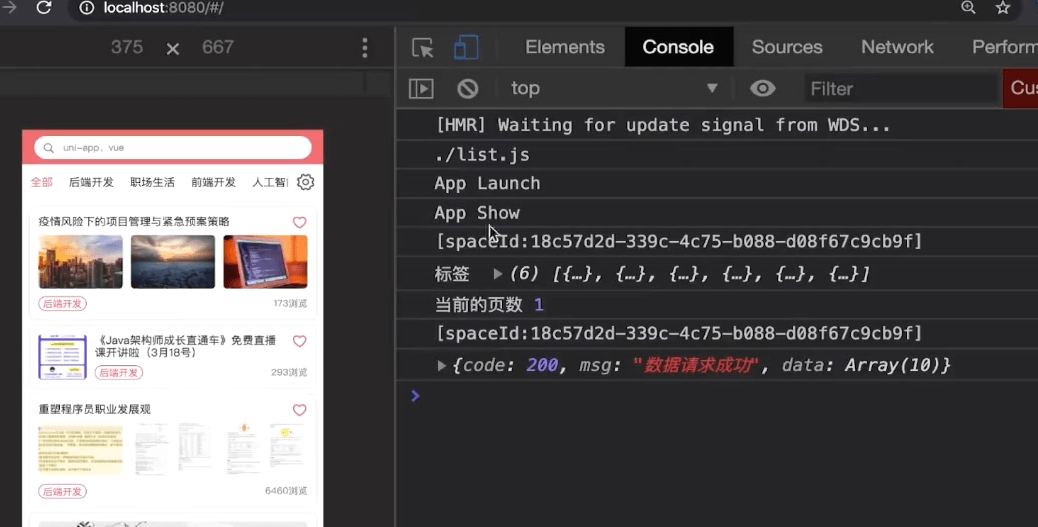The image size is (1038, 527).
Task: Expand the code 200 response object
Action: click(x=442, y=365)
